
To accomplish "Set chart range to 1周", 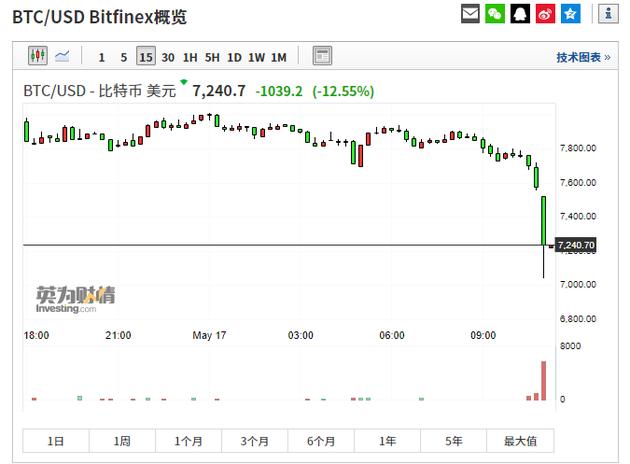I will 122,441.
